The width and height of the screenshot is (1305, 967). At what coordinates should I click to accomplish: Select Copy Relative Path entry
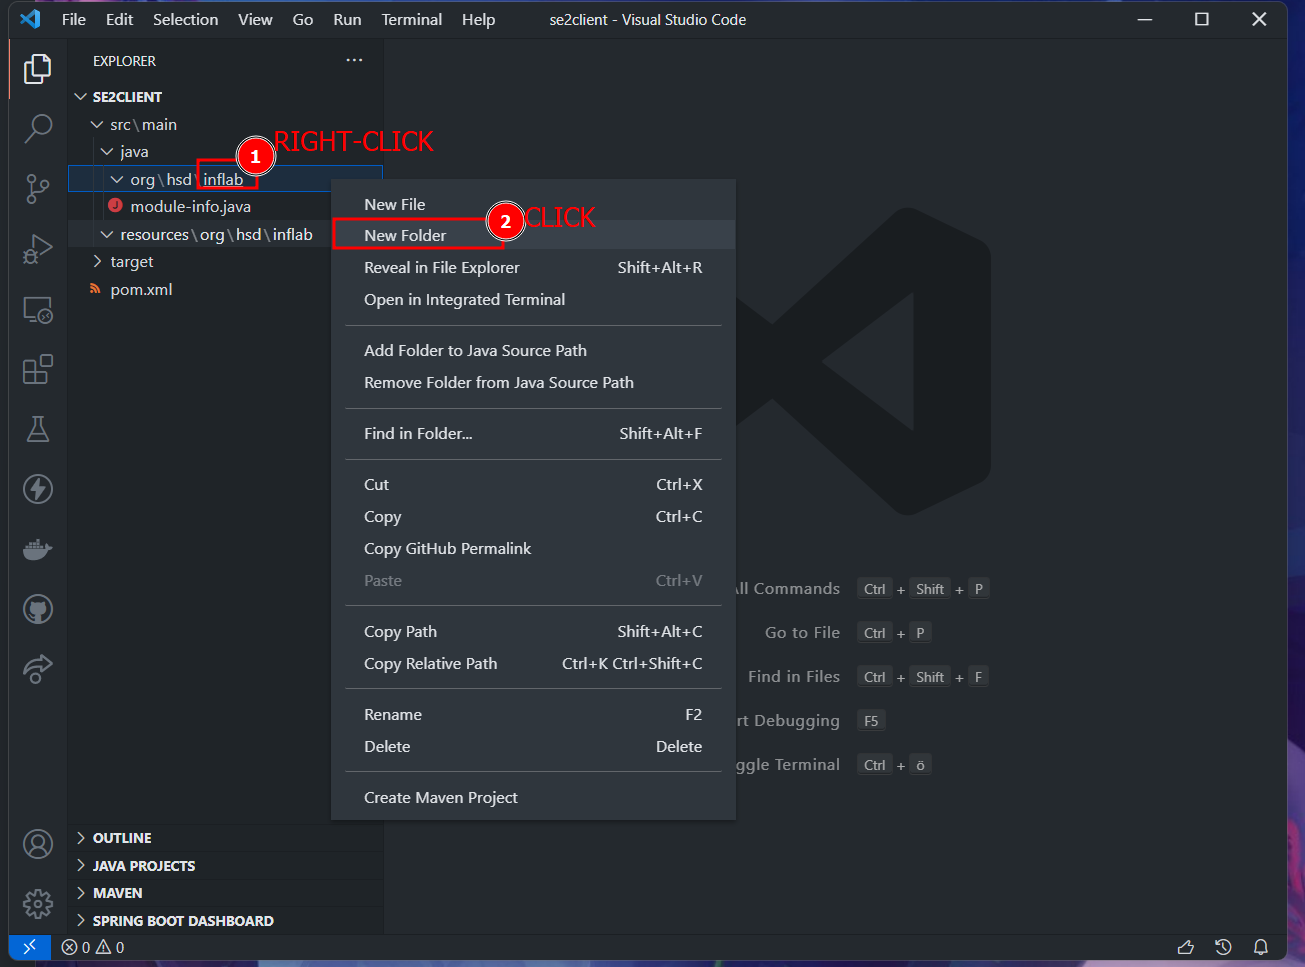coord(533,663)
